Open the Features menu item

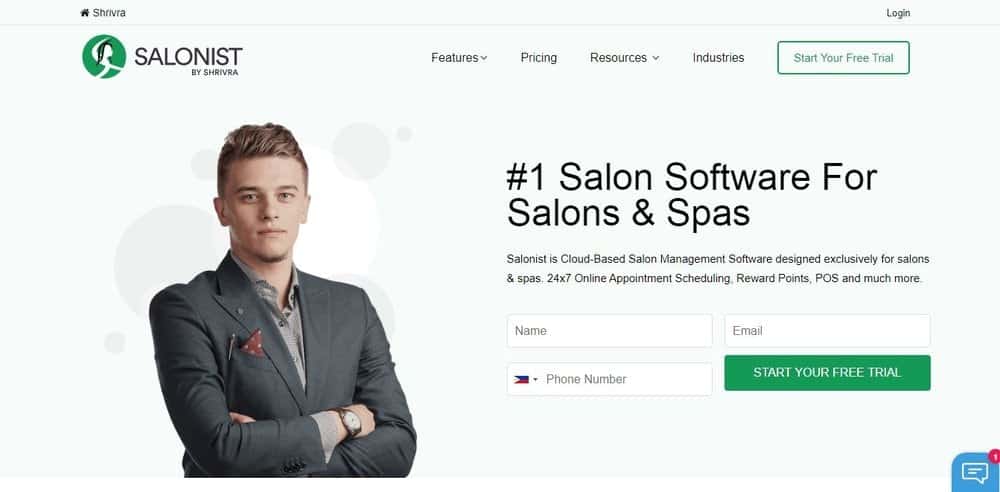[455, 57]
